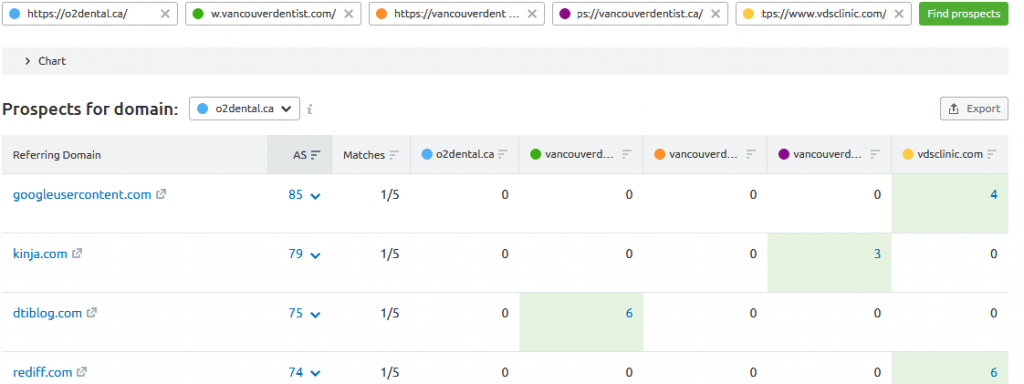Remove the w.vancouverdentist.com URL entry

[349, 14]
